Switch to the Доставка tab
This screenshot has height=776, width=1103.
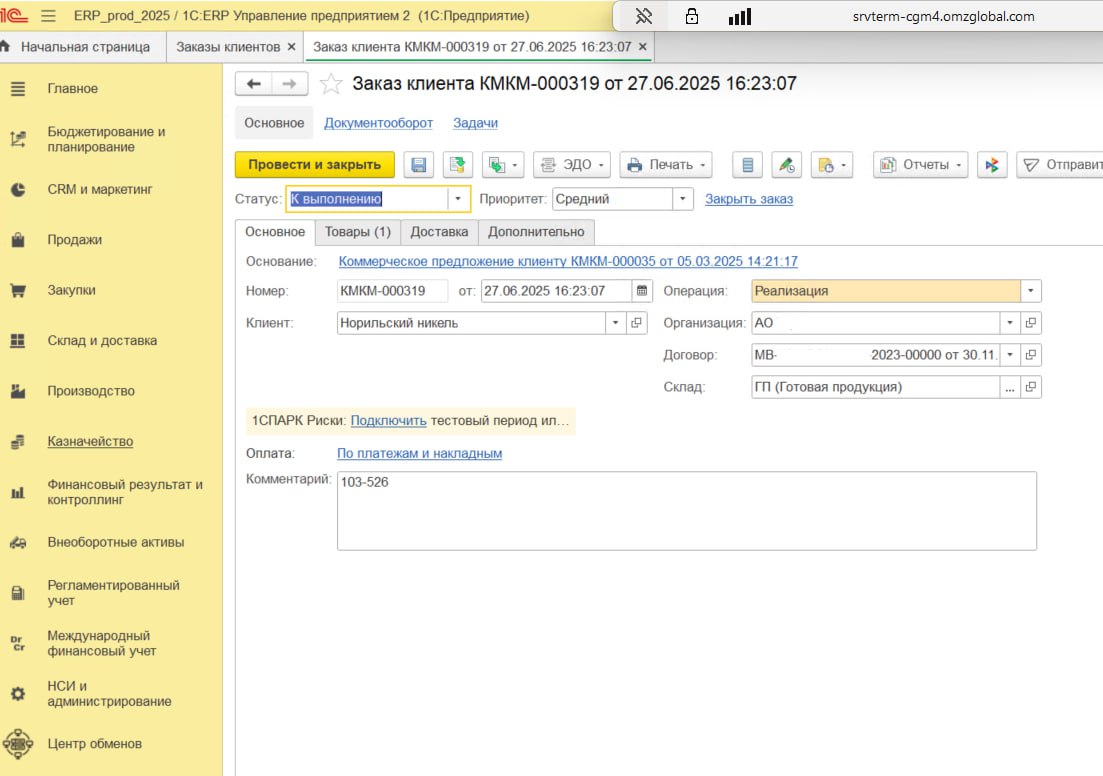[x=439, y=232]
